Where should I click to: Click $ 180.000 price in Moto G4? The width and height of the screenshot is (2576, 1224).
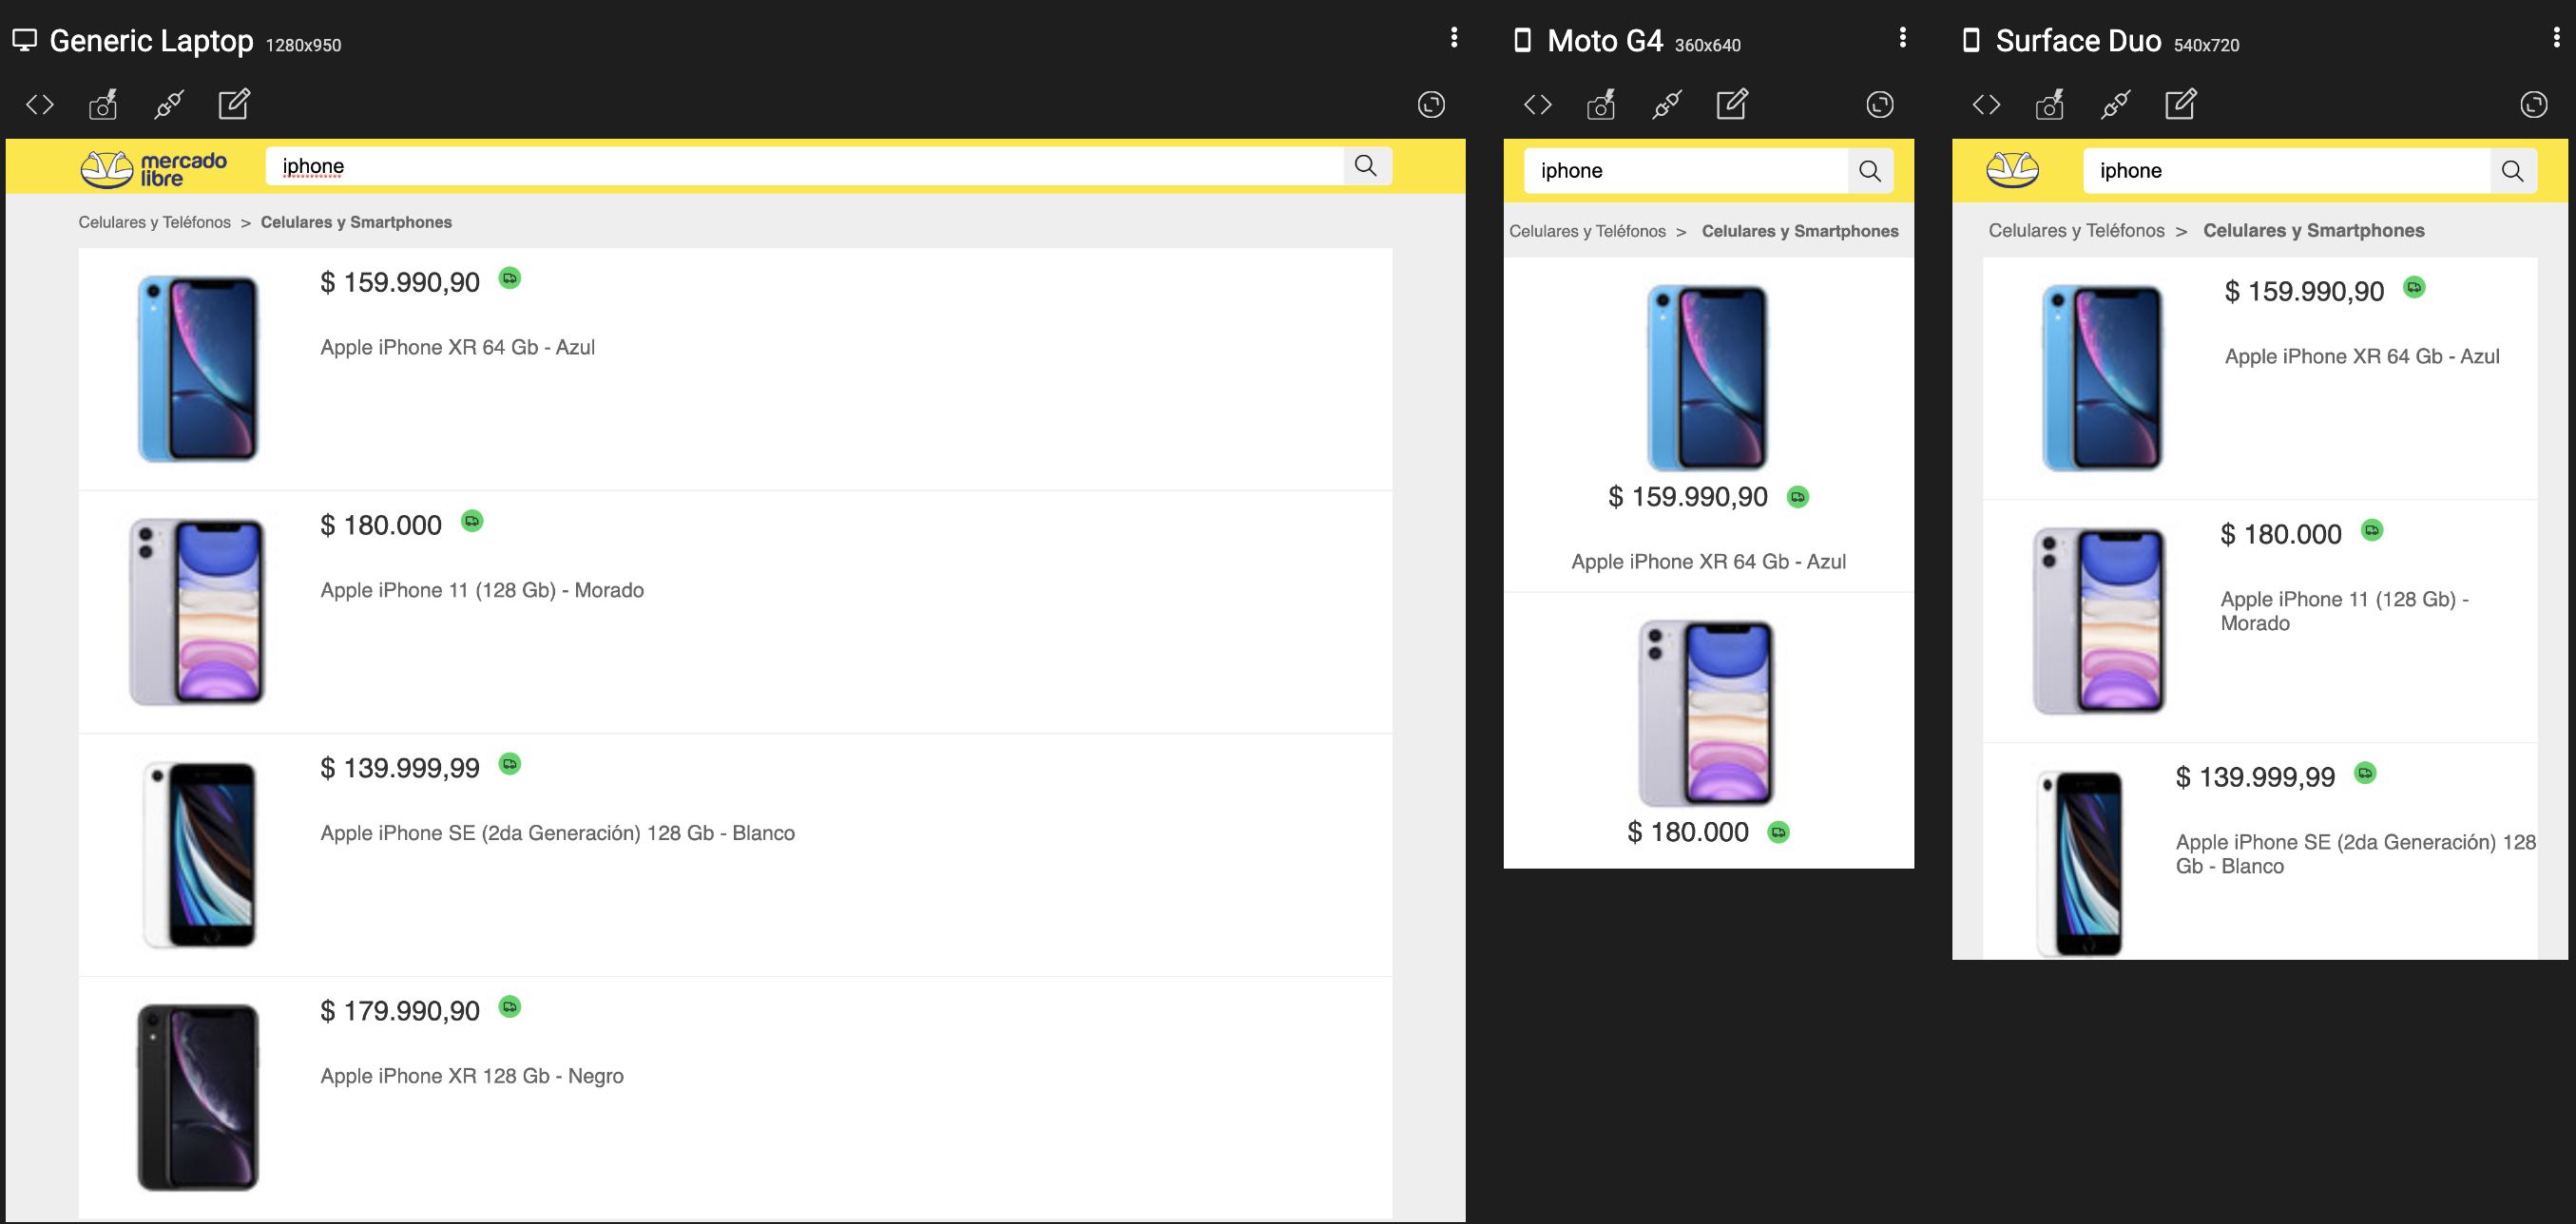(x=1688, y=832)
